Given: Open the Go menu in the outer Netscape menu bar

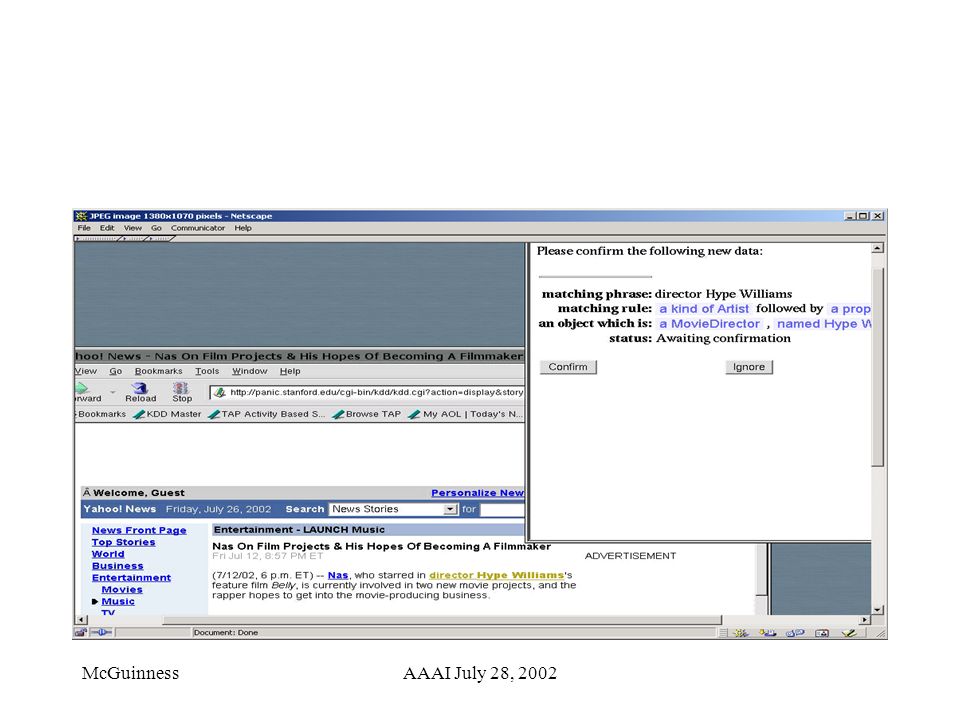Looking at the screenshot, I should click(x=157, y=228).
